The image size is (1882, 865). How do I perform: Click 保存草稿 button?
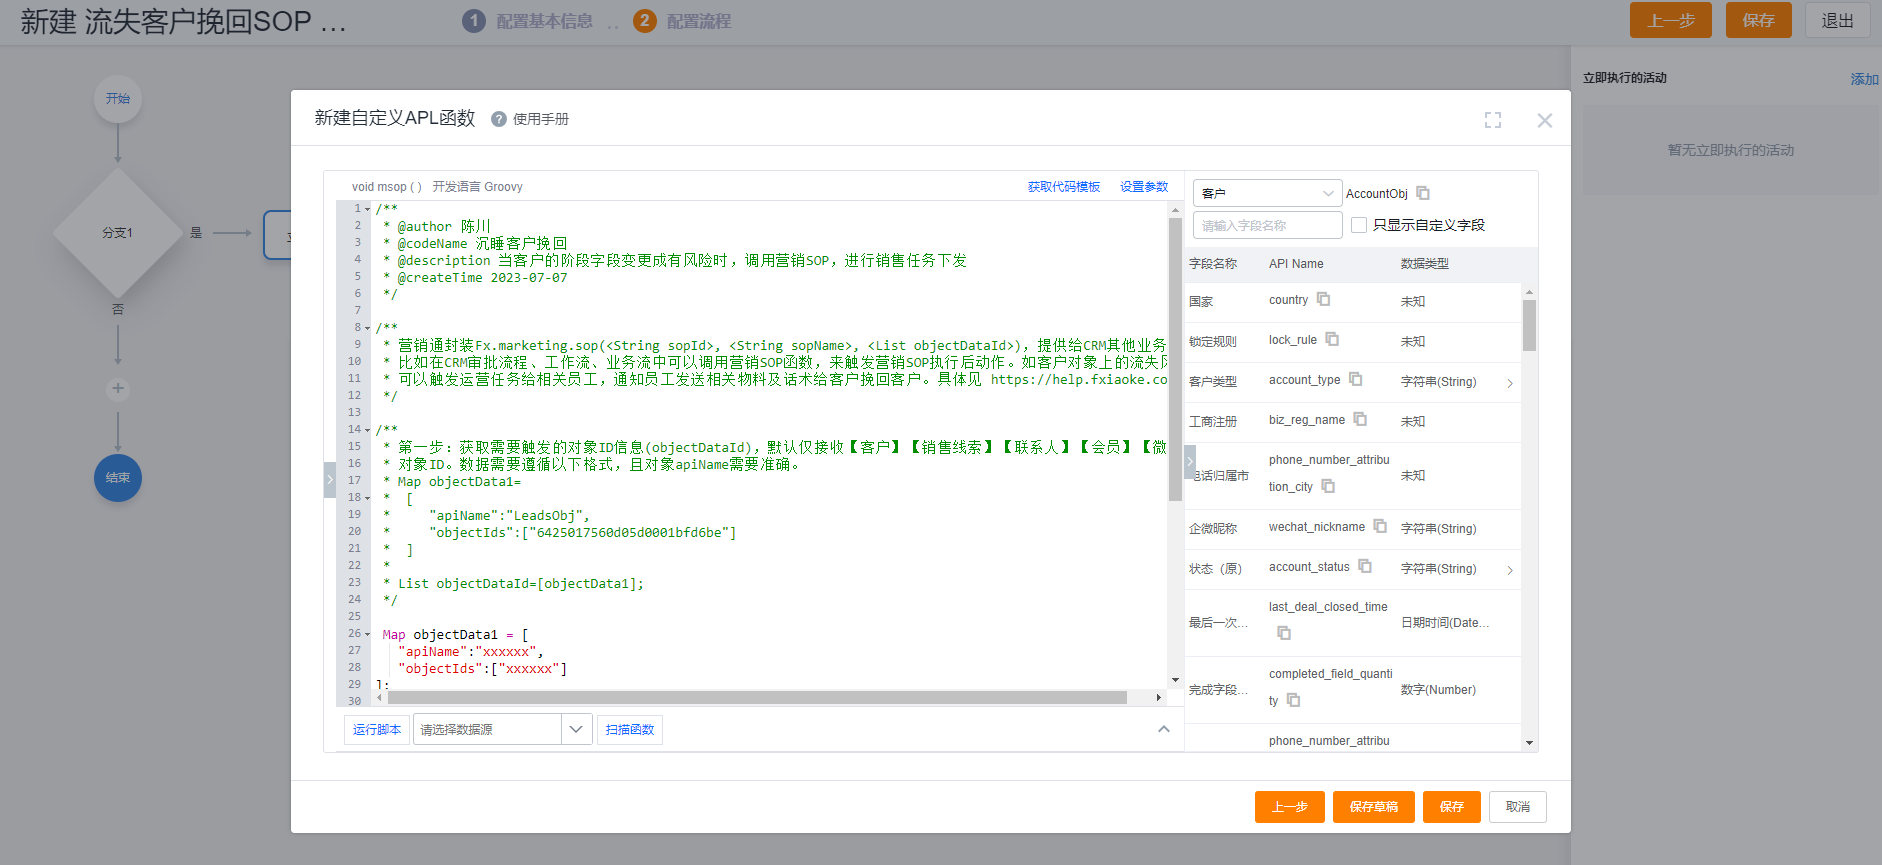[x=1374, y=807]
